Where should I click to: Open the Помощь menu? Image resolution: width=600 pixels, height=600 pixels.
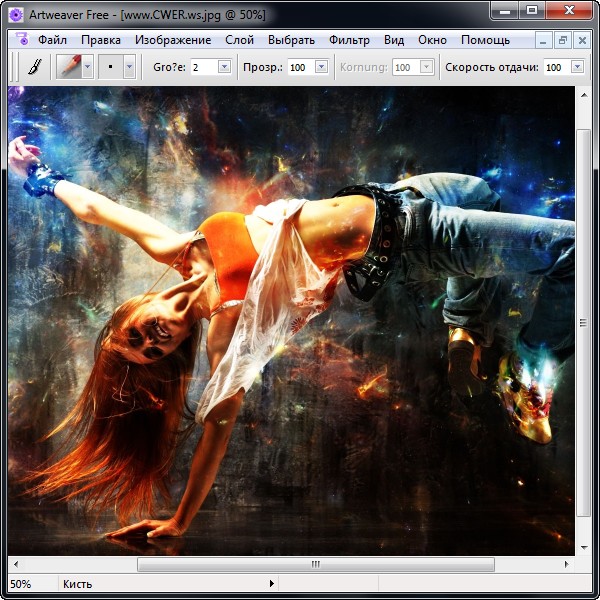click(485, 40)
